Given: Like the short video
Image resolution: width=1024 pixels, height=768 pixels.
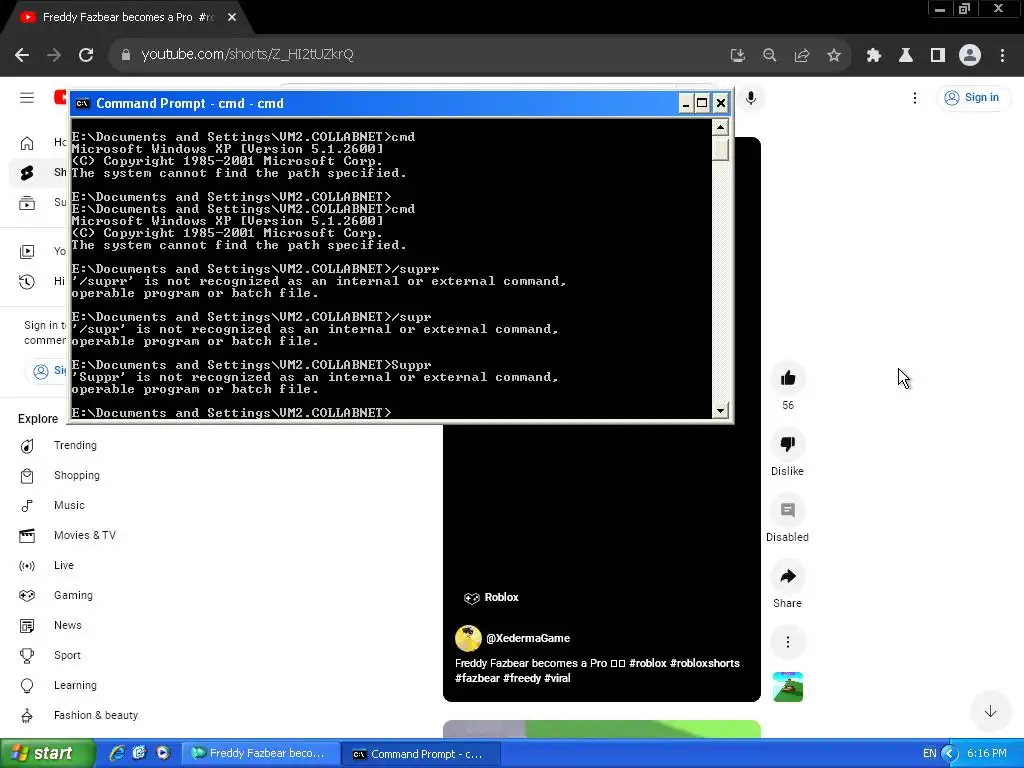Looking at the screenshot, I should (x=788, y=378).
